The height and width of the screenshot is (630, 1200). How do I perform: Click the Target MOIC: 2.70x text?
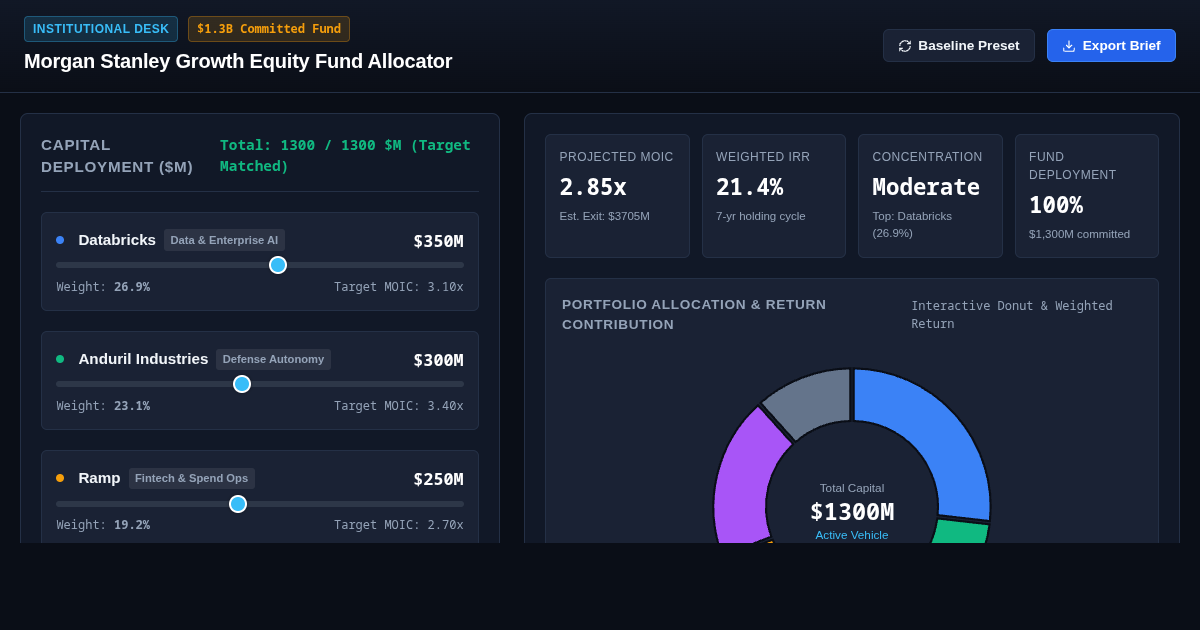[x=399, y=525]
